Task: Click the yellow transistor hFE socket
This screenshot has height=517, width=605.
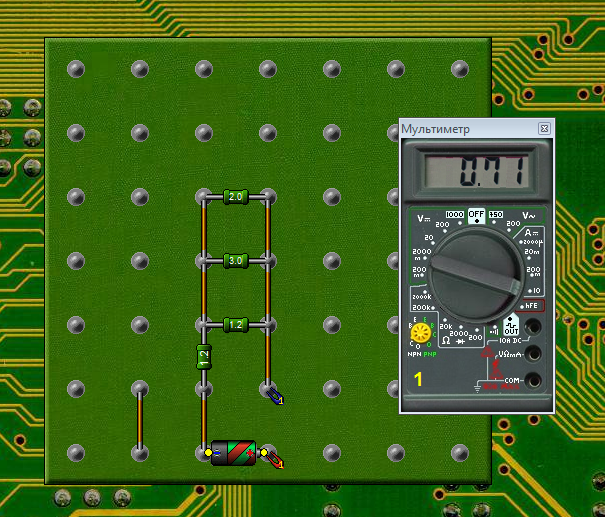Action: pyautogui.click(x=422, y=332)
